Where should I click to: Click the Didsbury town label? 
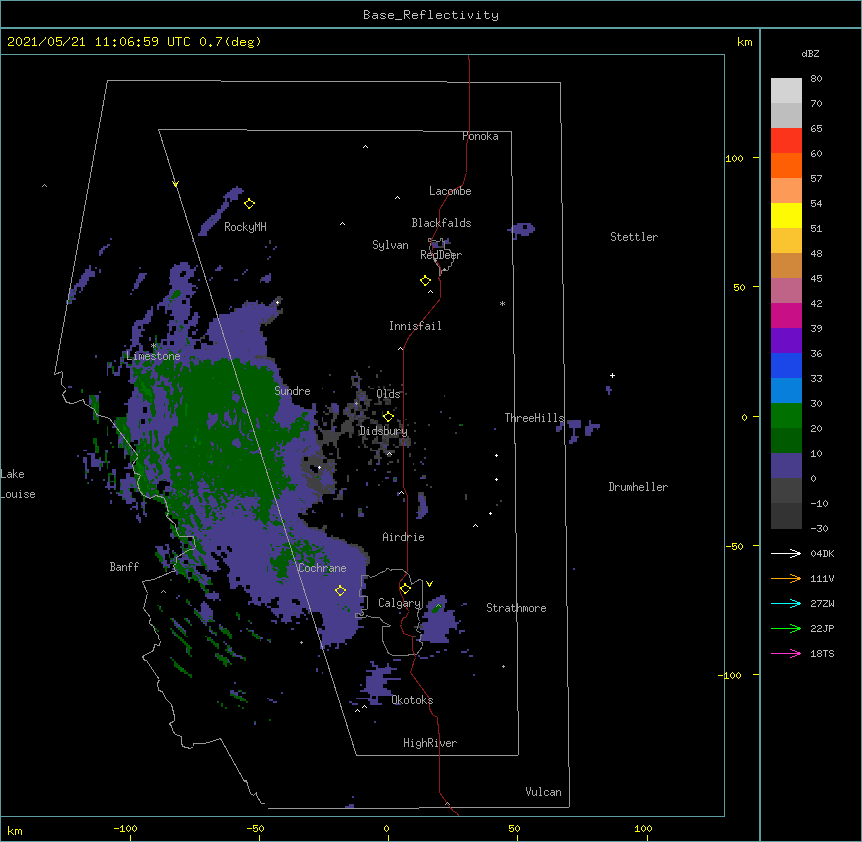pos(384,431)
